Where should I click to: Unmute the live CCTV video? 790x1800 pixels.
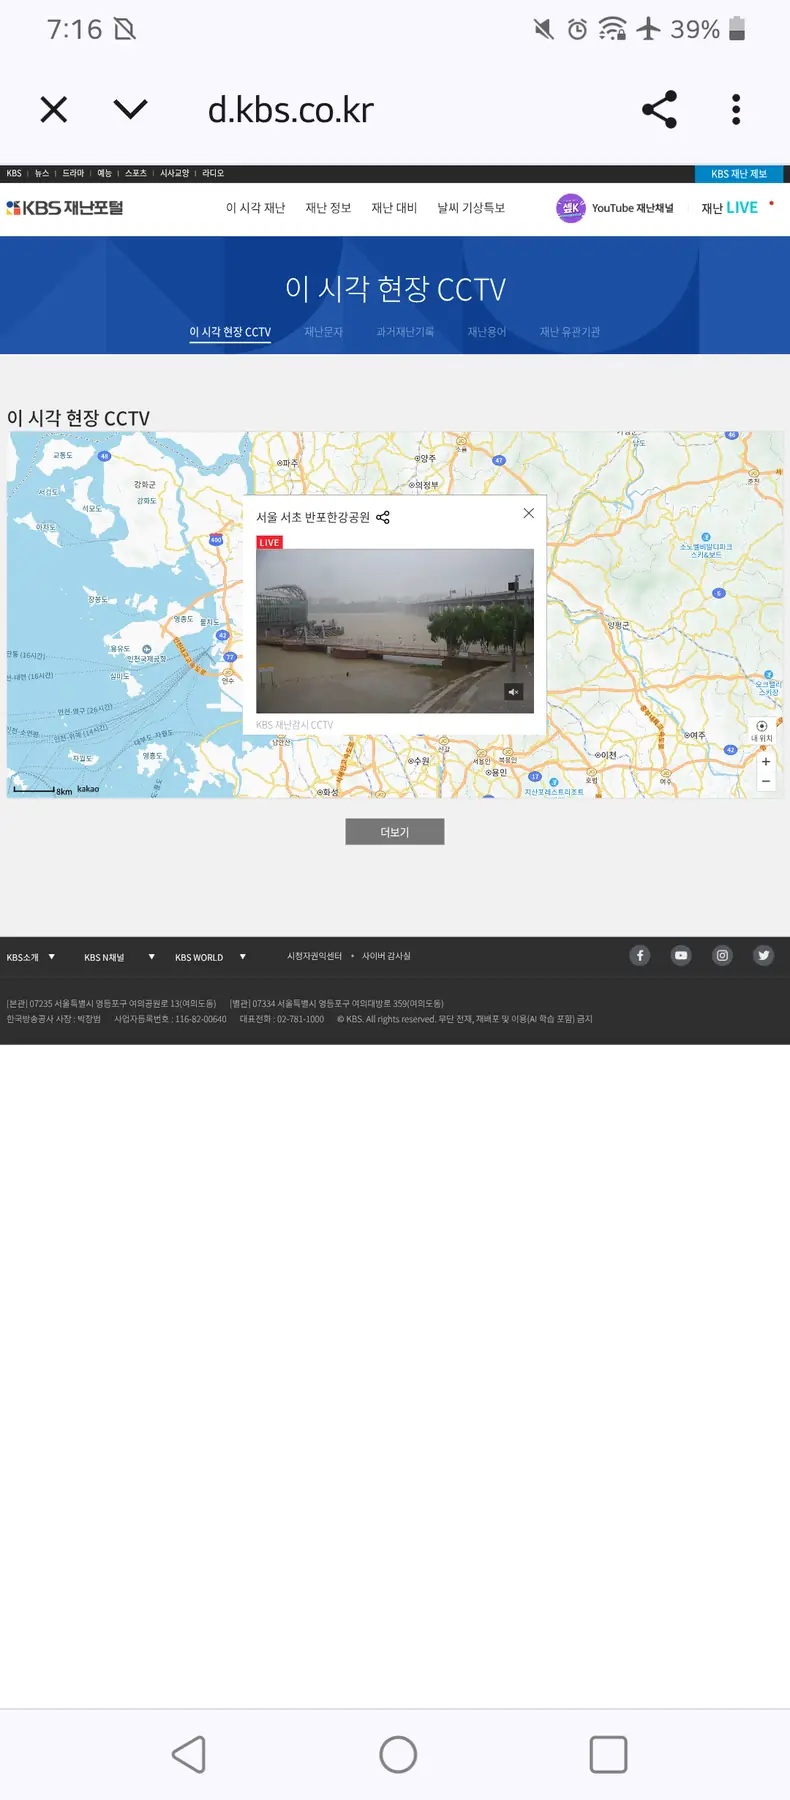[x=513, y=692]
